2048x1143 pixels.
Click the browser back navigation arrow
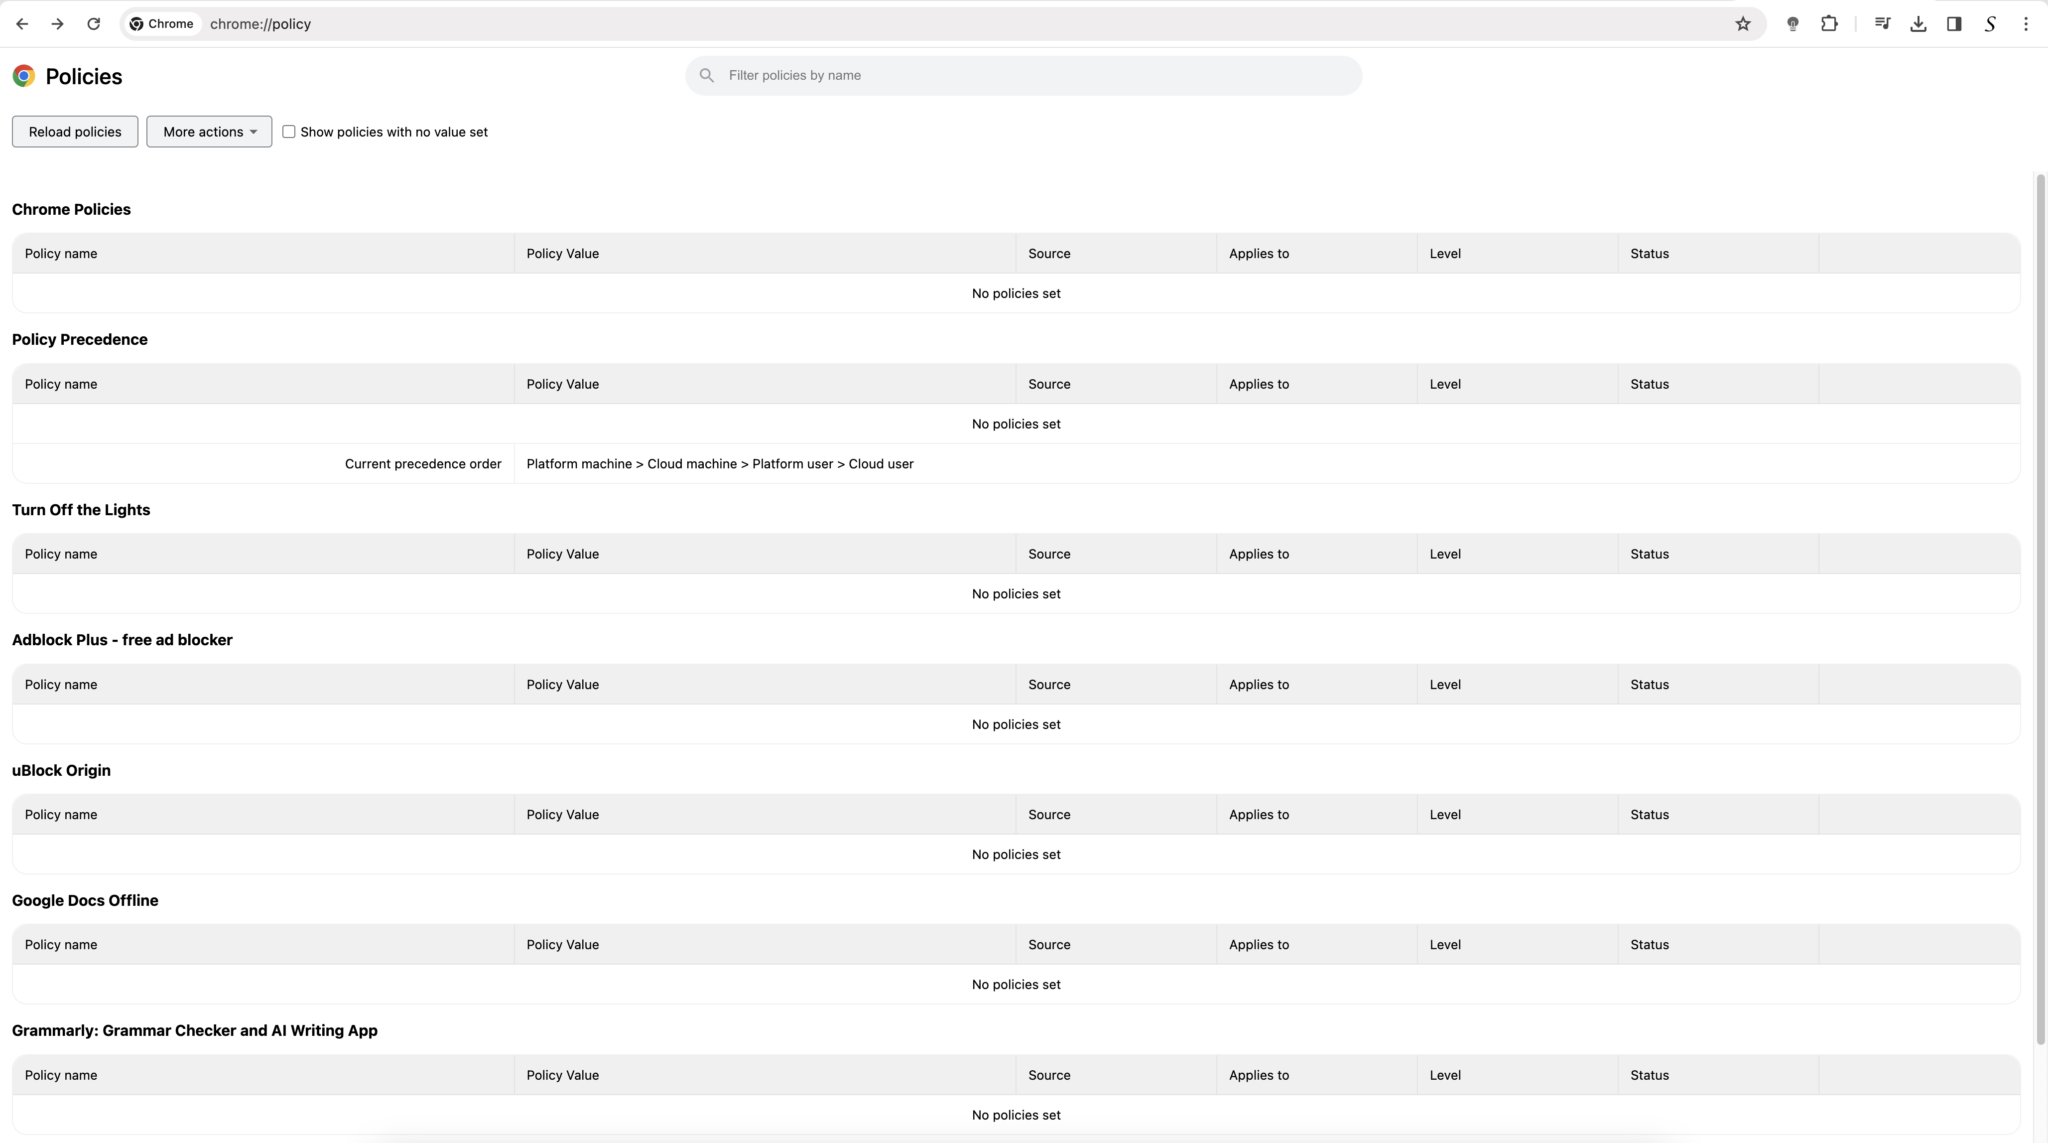[22, 23]
